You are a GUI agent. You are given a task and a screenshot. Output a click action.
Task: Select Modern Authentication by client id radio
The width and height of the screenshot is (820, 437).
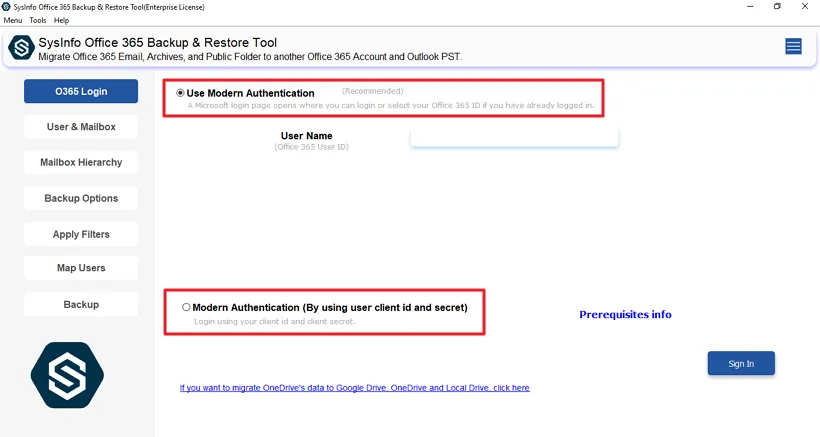click(186, 307)
